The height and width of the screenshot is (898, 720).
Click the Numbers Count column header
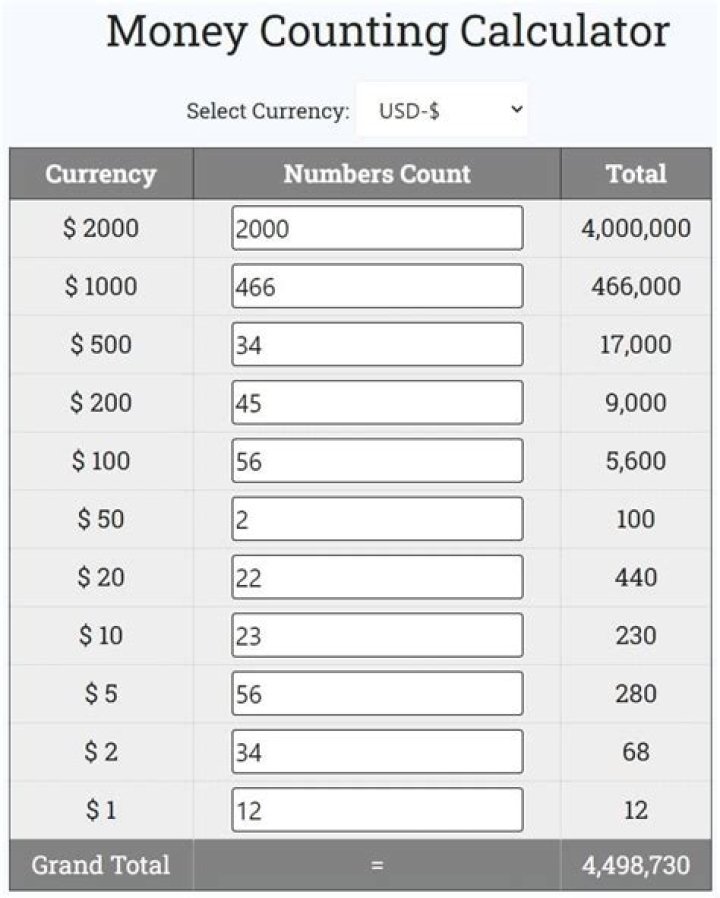click(377, 174)
